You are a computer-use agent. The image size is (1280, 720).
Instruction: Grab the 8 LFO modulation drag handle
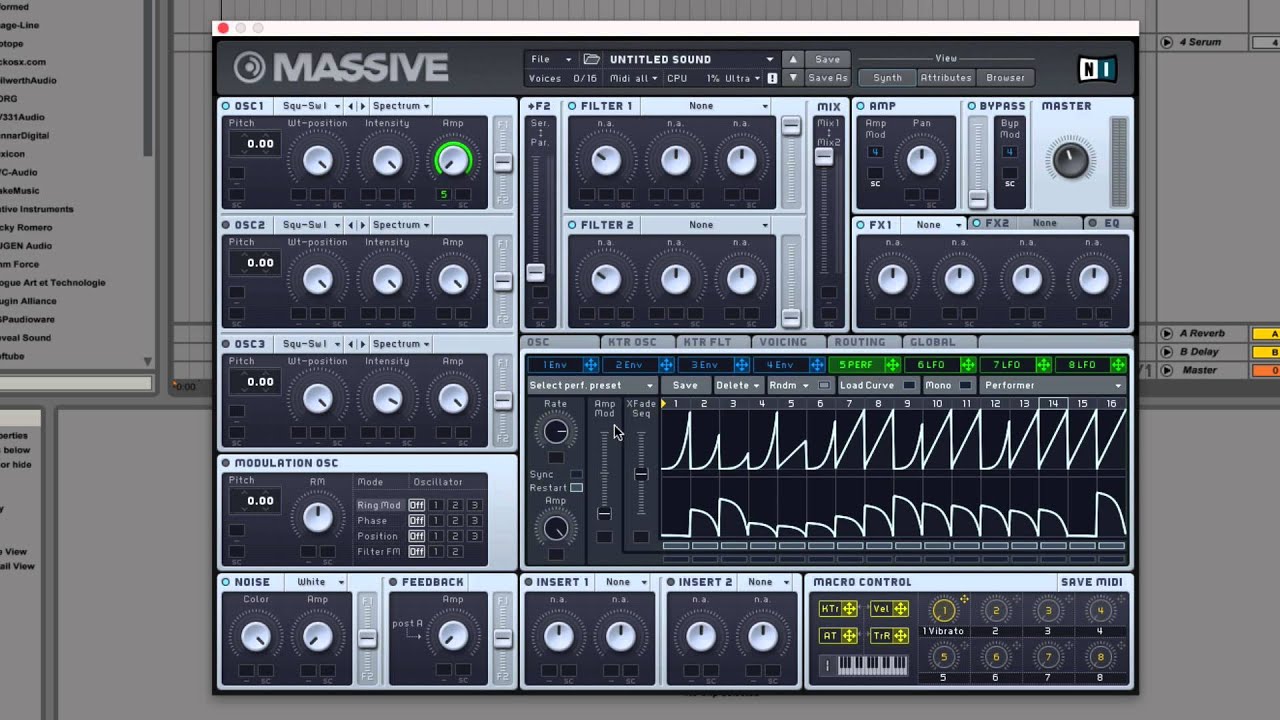[1117, 365]
